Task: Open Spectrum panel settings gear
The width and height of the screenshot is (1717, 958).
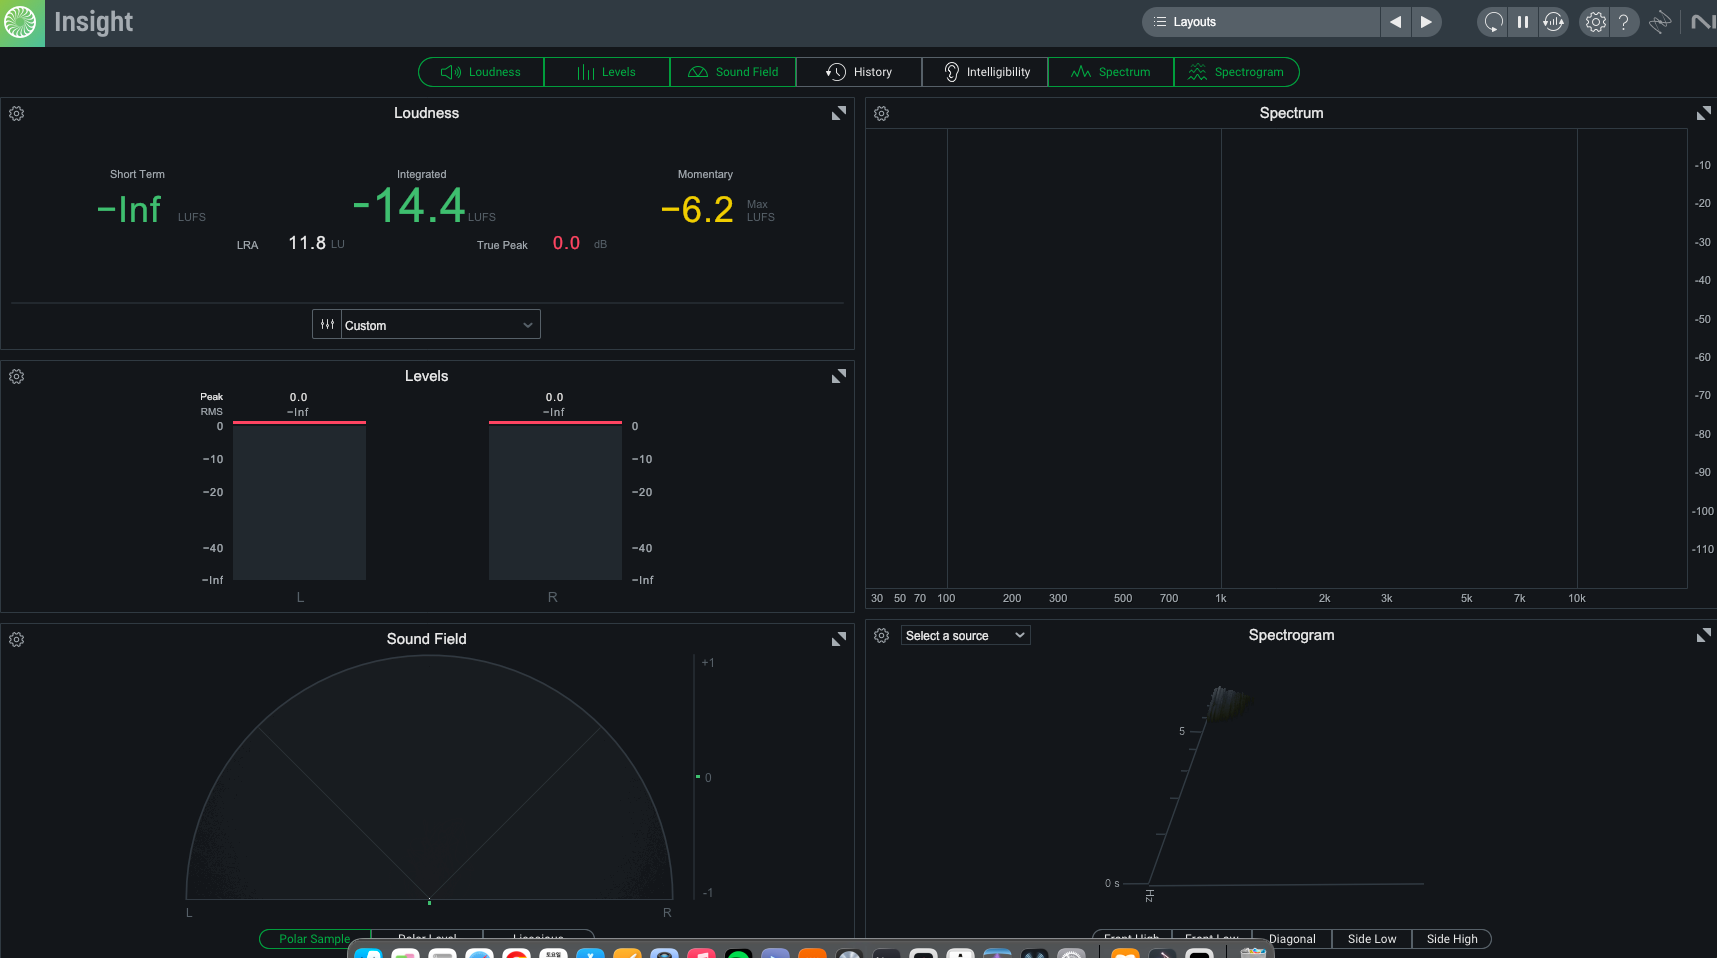Action: [x=882, y=114]
